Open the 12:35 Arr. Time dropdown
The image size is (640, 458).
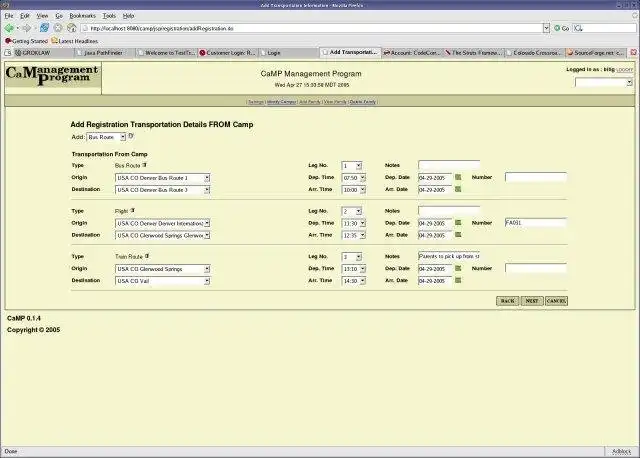tap(353, 236)
